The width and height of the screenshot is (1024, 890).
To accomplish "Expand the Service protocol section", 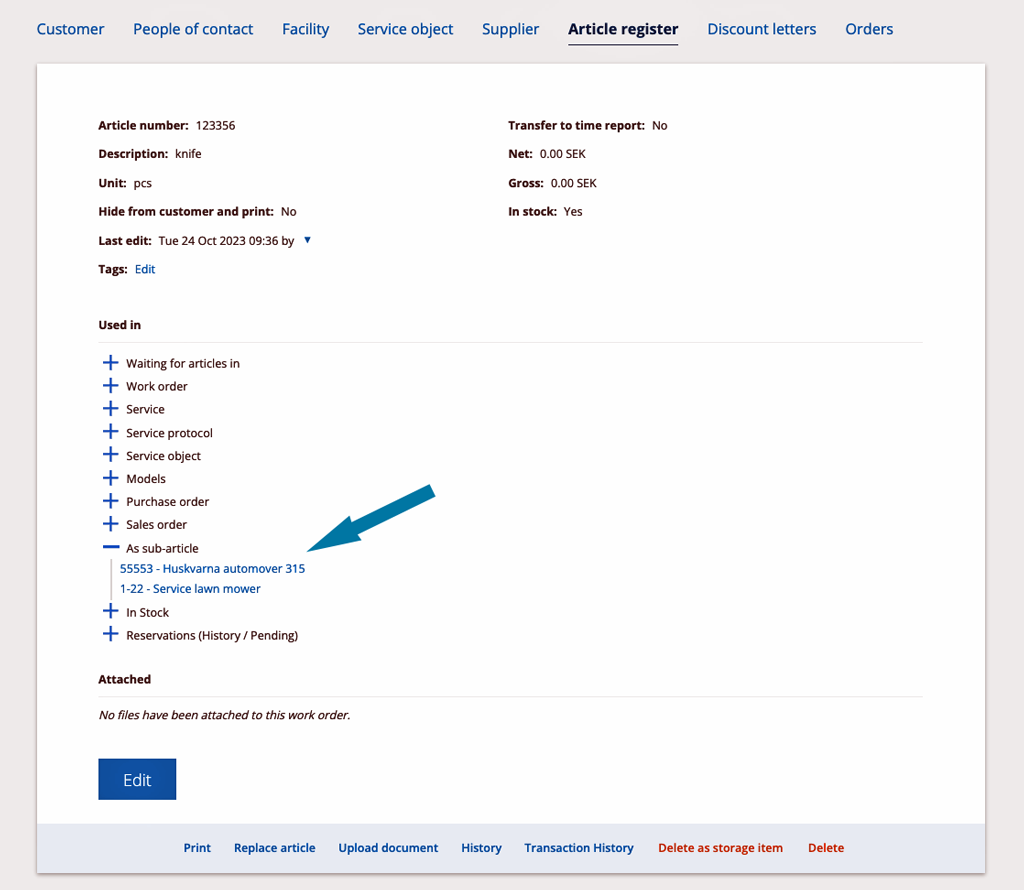I will [110, 432].
